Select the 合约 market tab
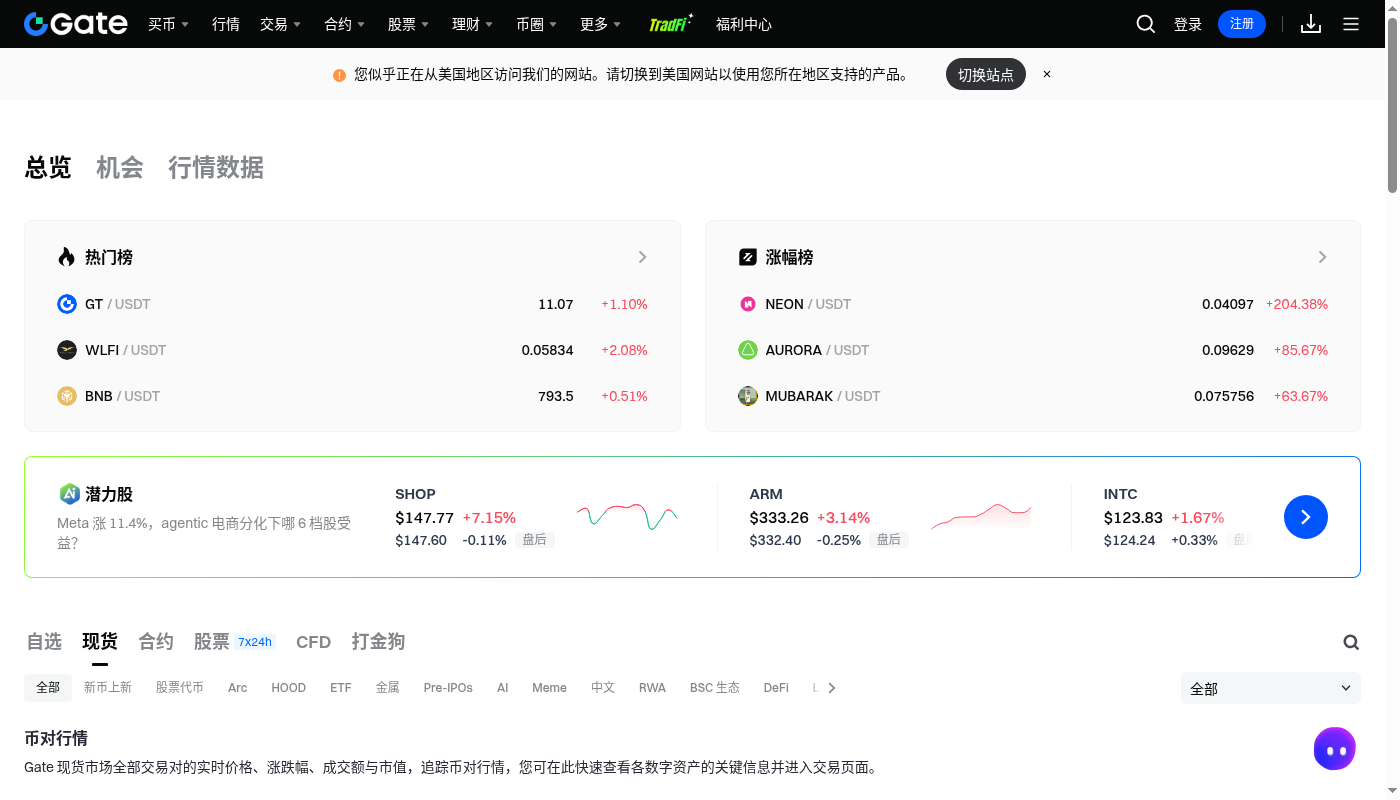Image resolution: width=1400 pixels, height=800 pixels. coord(156,642)
